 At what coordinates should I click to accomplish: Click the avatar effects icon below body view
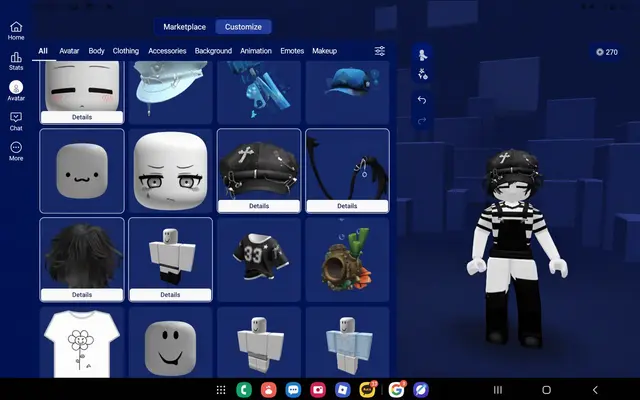(422, 74)
